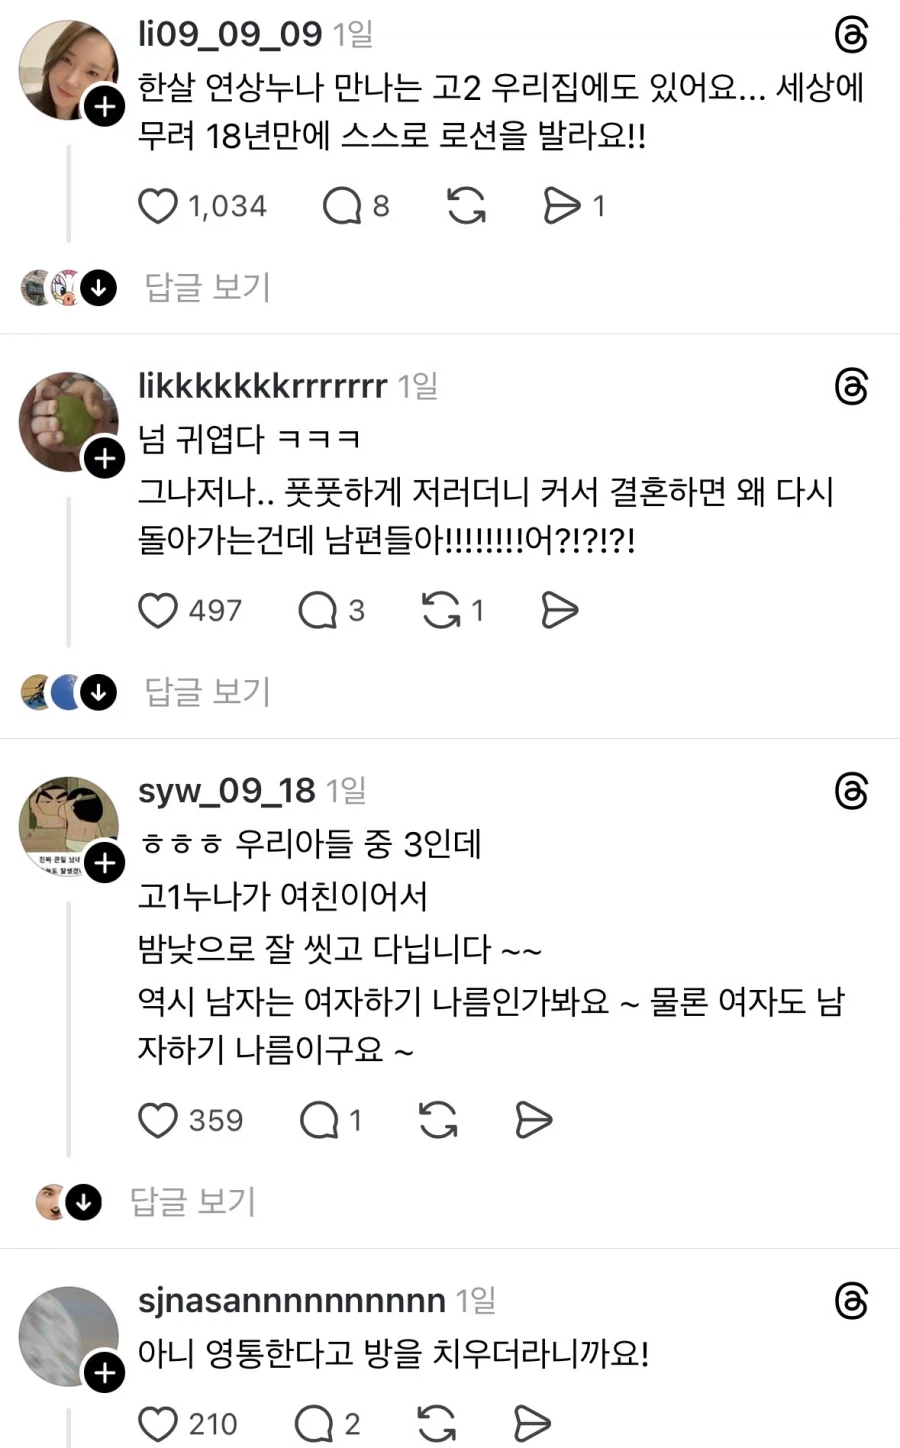Like li09_09_09's comment with the heart
This screenshot has height=1448, width=900.
(159, 205)
